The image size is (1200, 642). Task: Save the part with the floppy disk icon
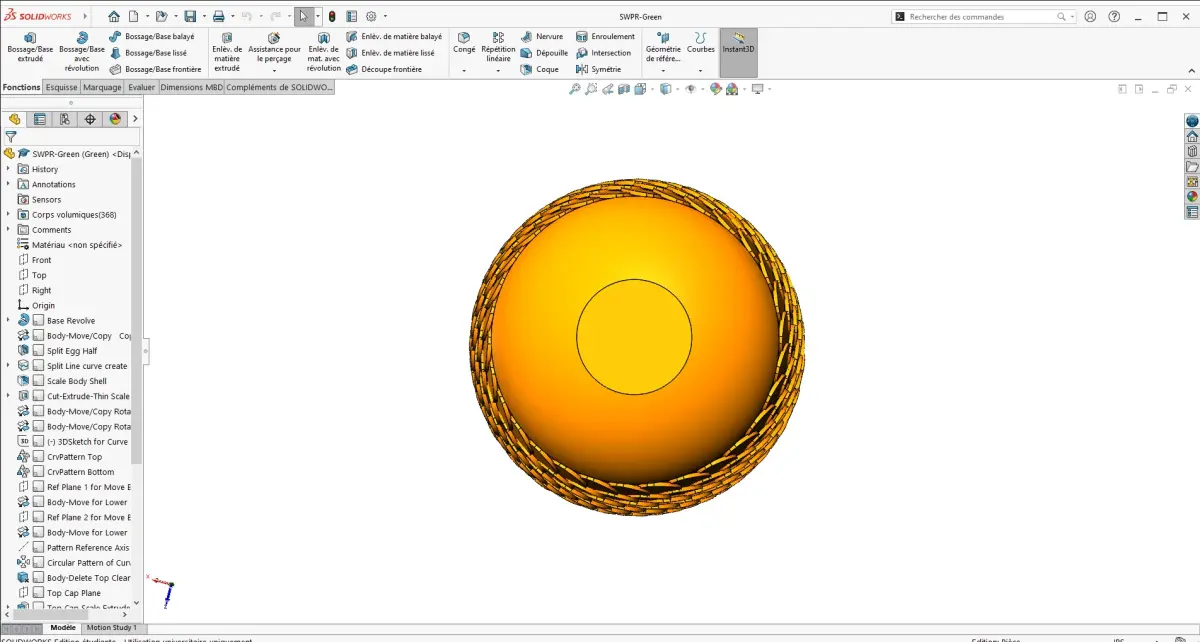coord(189,16)
